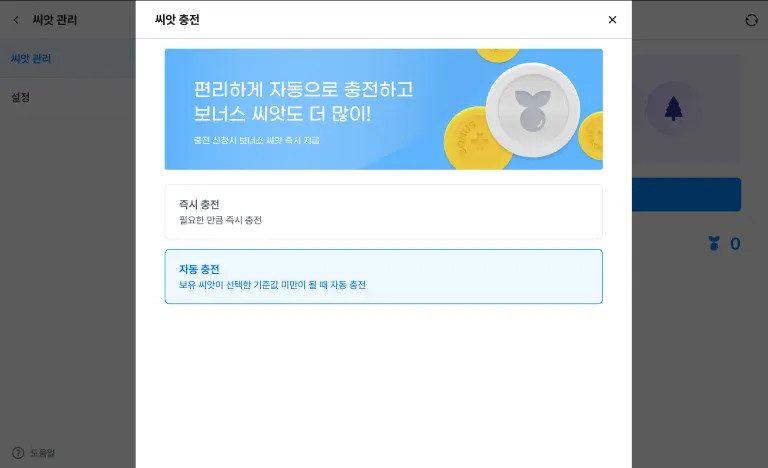Viewport: 768px width, 468px height.
Task: Click the 씨앗 관리 page header title
Action: [55, 20]
